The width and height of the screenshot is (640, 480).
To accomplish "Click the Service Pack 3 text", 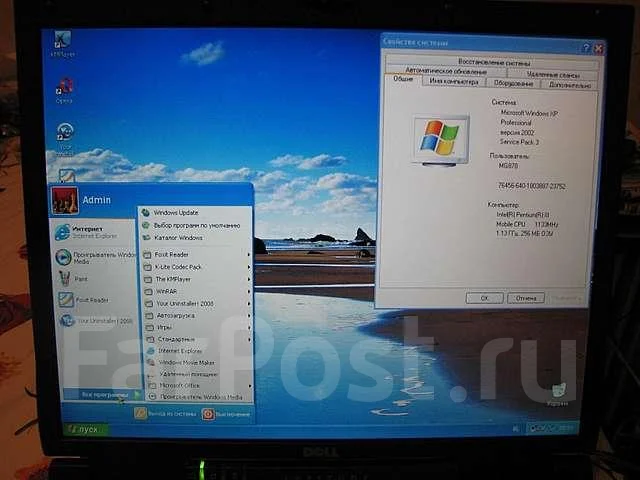I will [x=519, y=142].
